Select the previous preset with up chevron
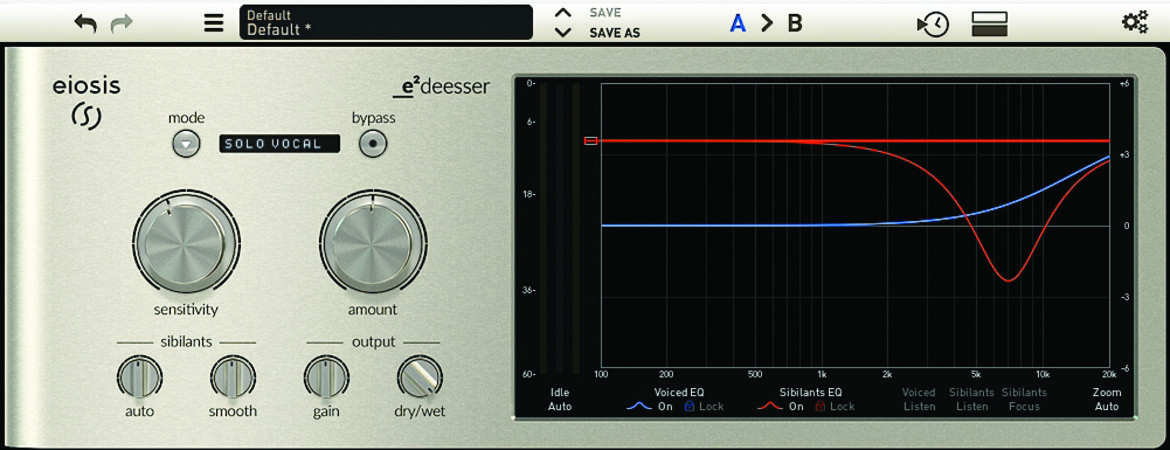The image size is (1170, 450). pos(563,13)
